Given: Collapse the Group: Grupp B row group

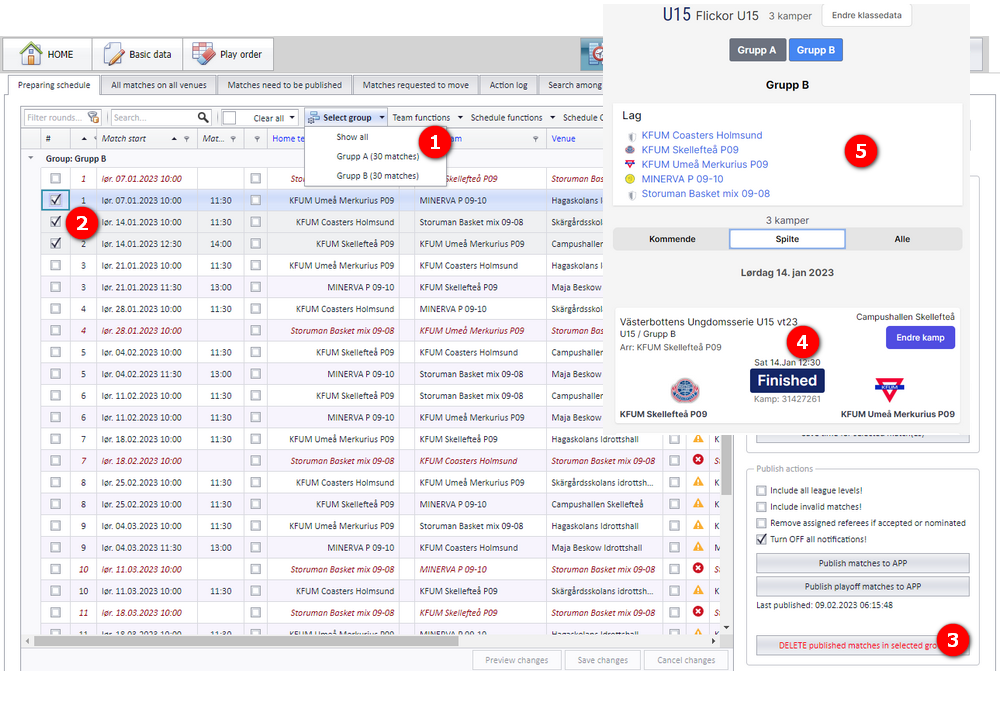Looking at the screenshot, I should (30, 158).
